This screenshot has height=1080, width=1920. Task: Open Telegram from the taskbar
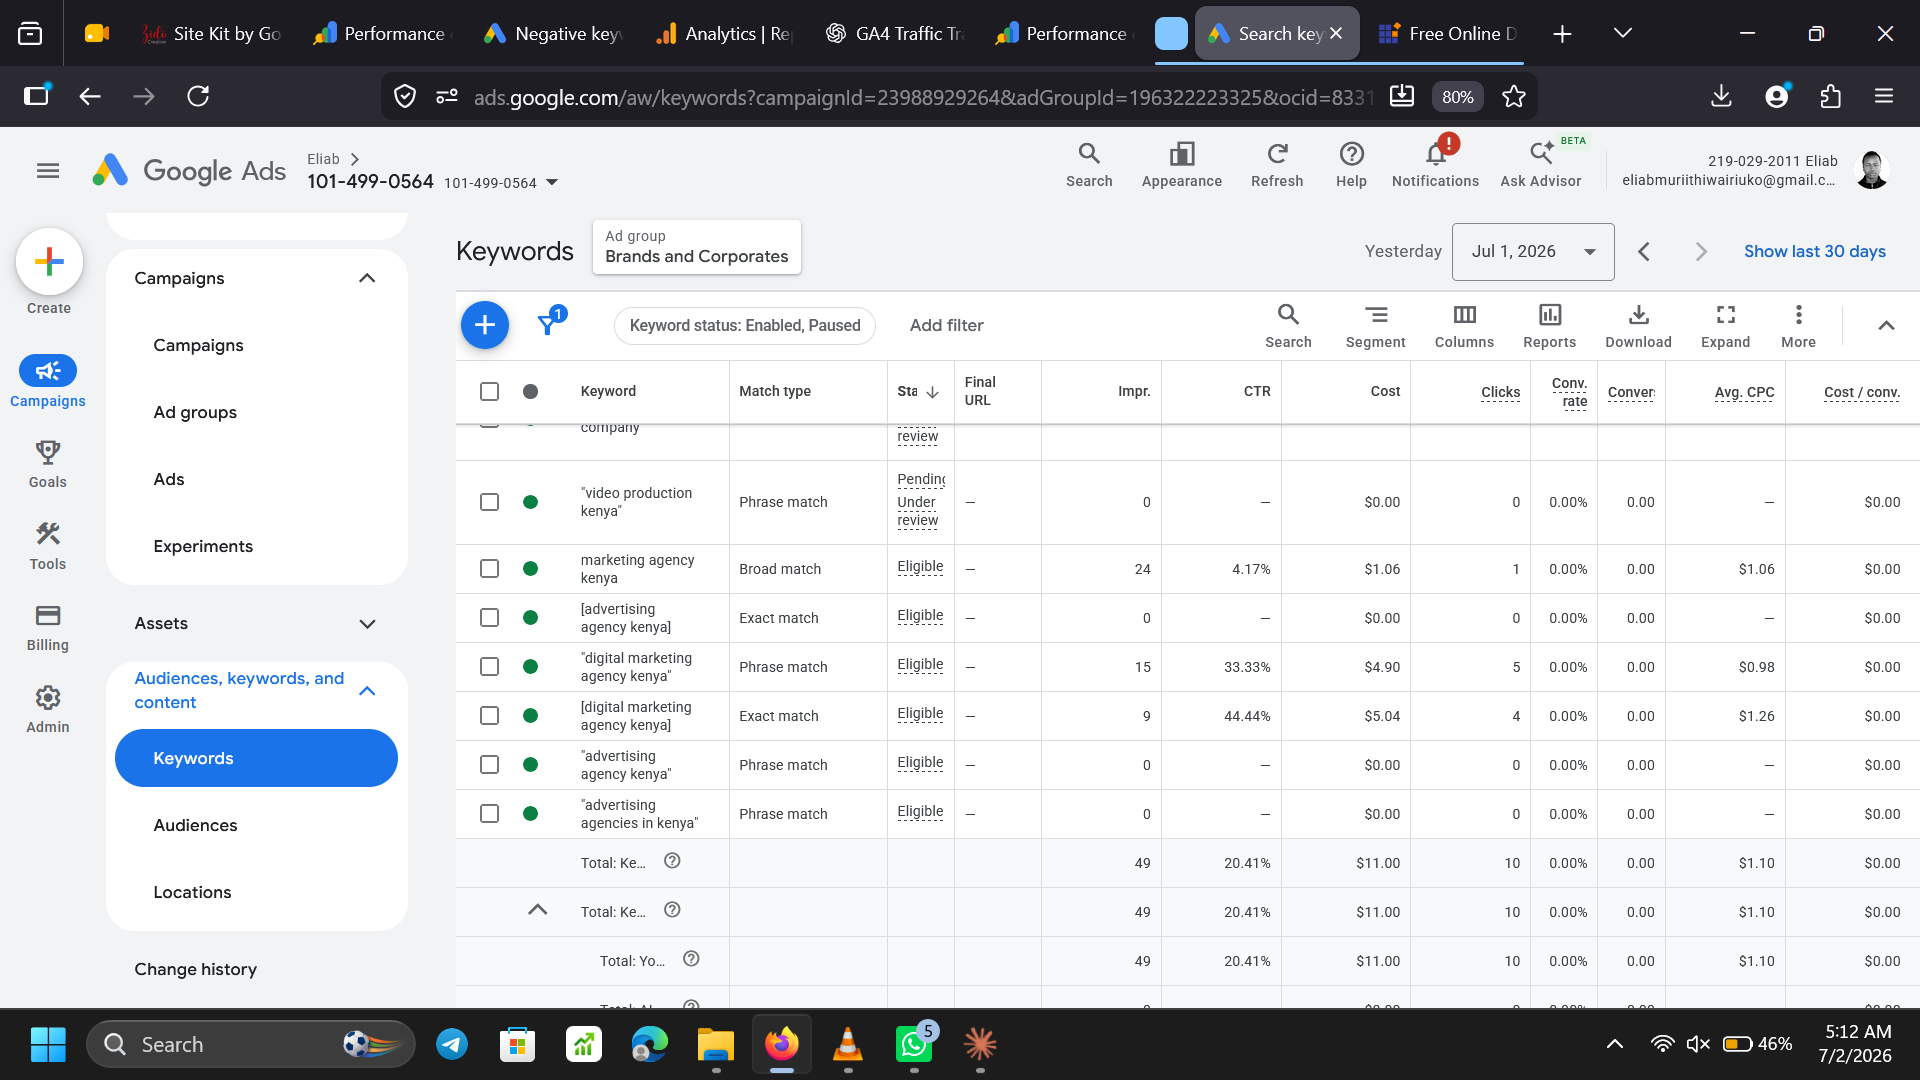[452, 1045]
